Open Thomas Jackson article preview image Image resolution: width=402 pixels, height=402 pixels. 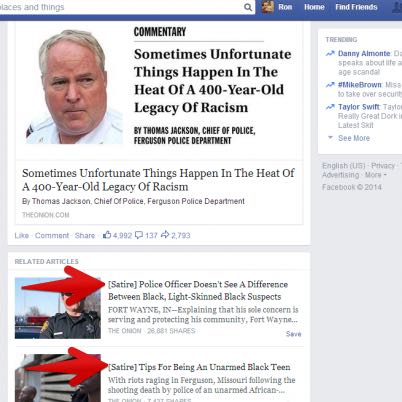point(74,87)
